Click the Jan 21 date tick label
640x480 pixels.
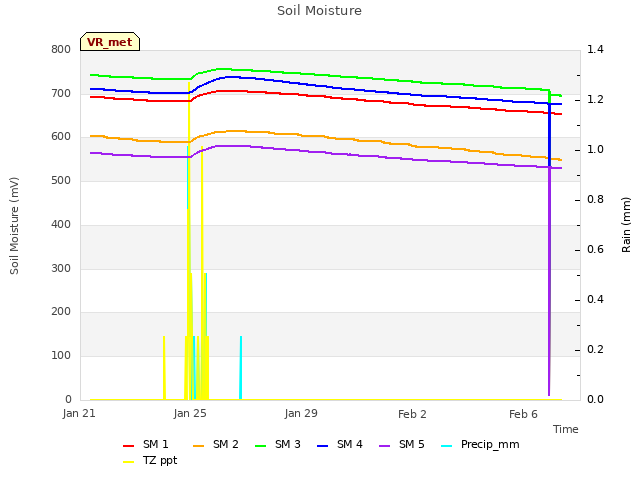pyautogui.click(x=79, y=413)
